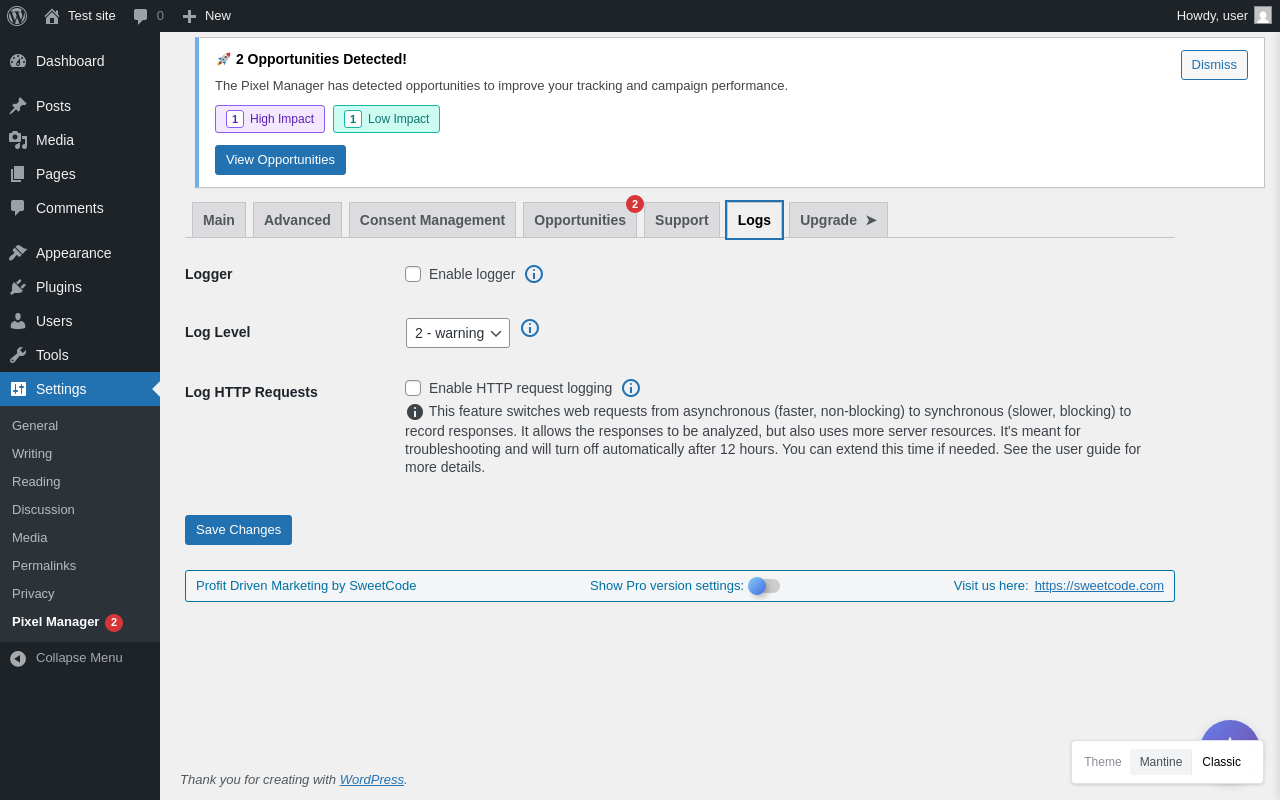Enable the HTTP request logging checkbox
This screenshot has height=800, width=1280.
413,388
